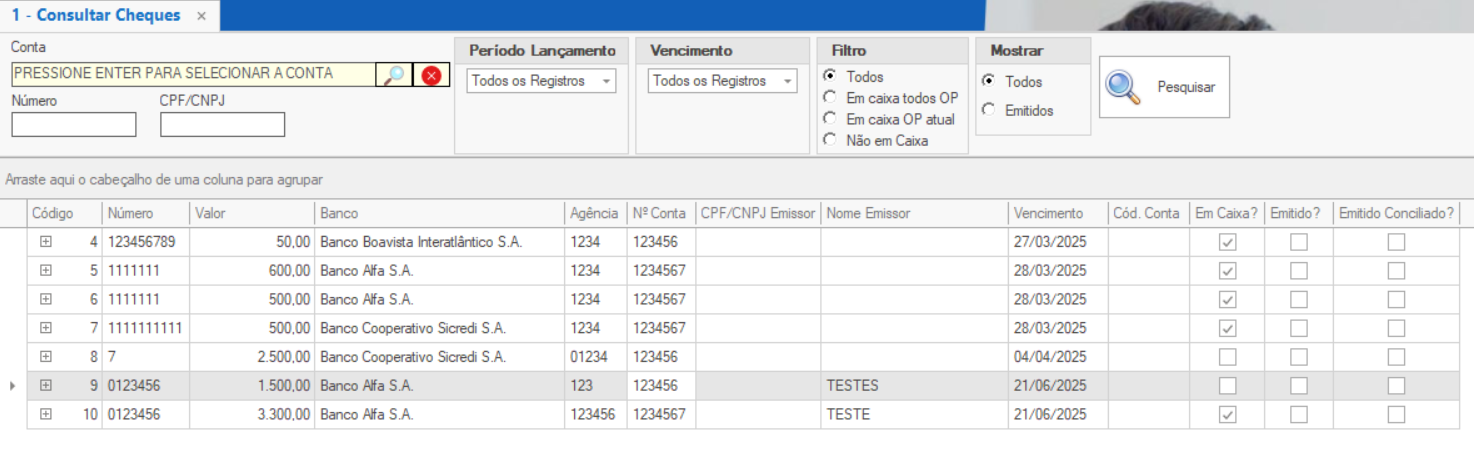Switch to the 1 - Consultar Cheques tab
Viewport: 1474px width, 452px height.
pos(96,15)
